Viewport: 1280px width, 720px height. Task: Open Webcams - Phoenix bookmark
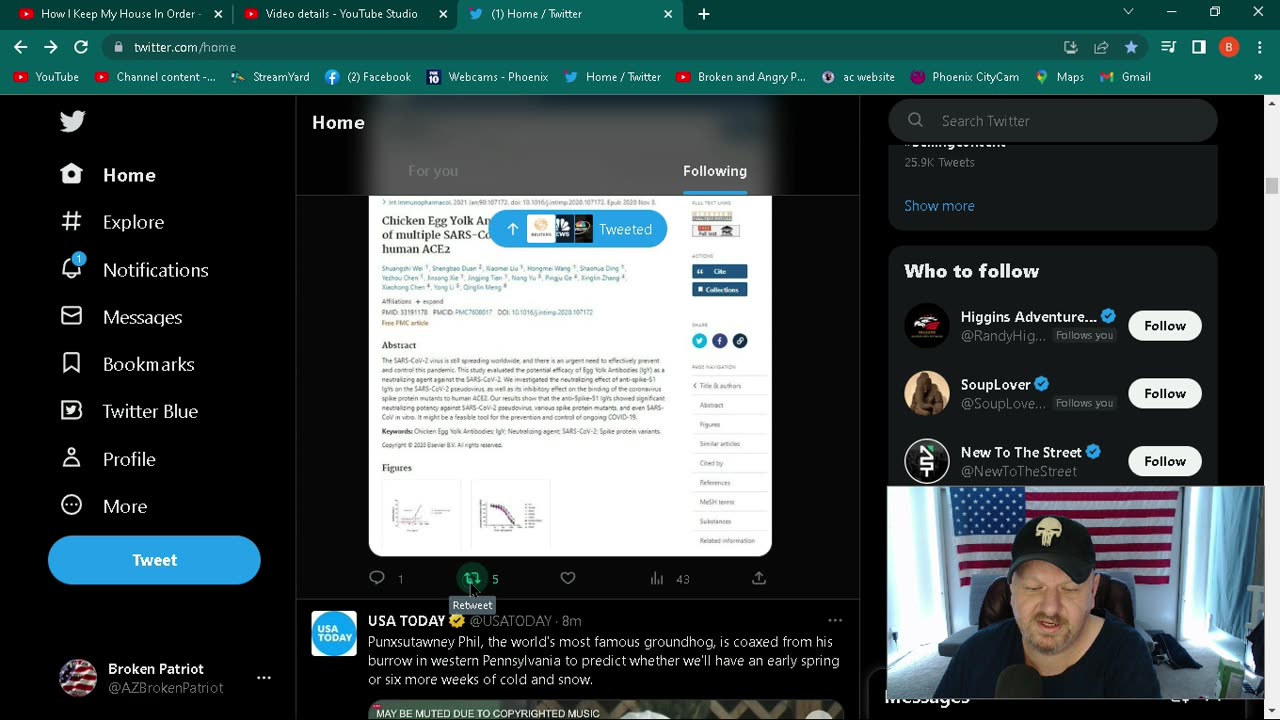pos(488,77)
